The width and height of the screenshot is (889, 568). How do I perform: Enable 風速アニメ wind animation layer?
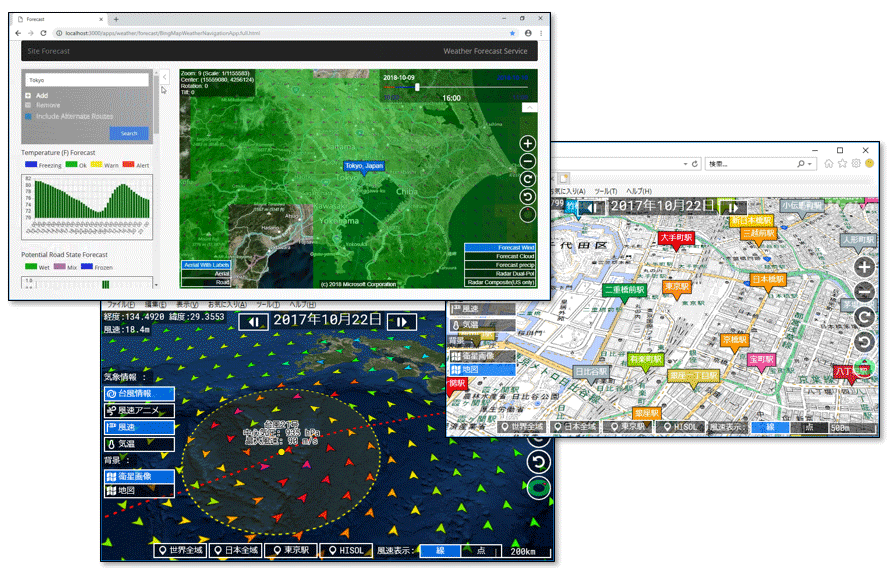click(x=139, y=410)
